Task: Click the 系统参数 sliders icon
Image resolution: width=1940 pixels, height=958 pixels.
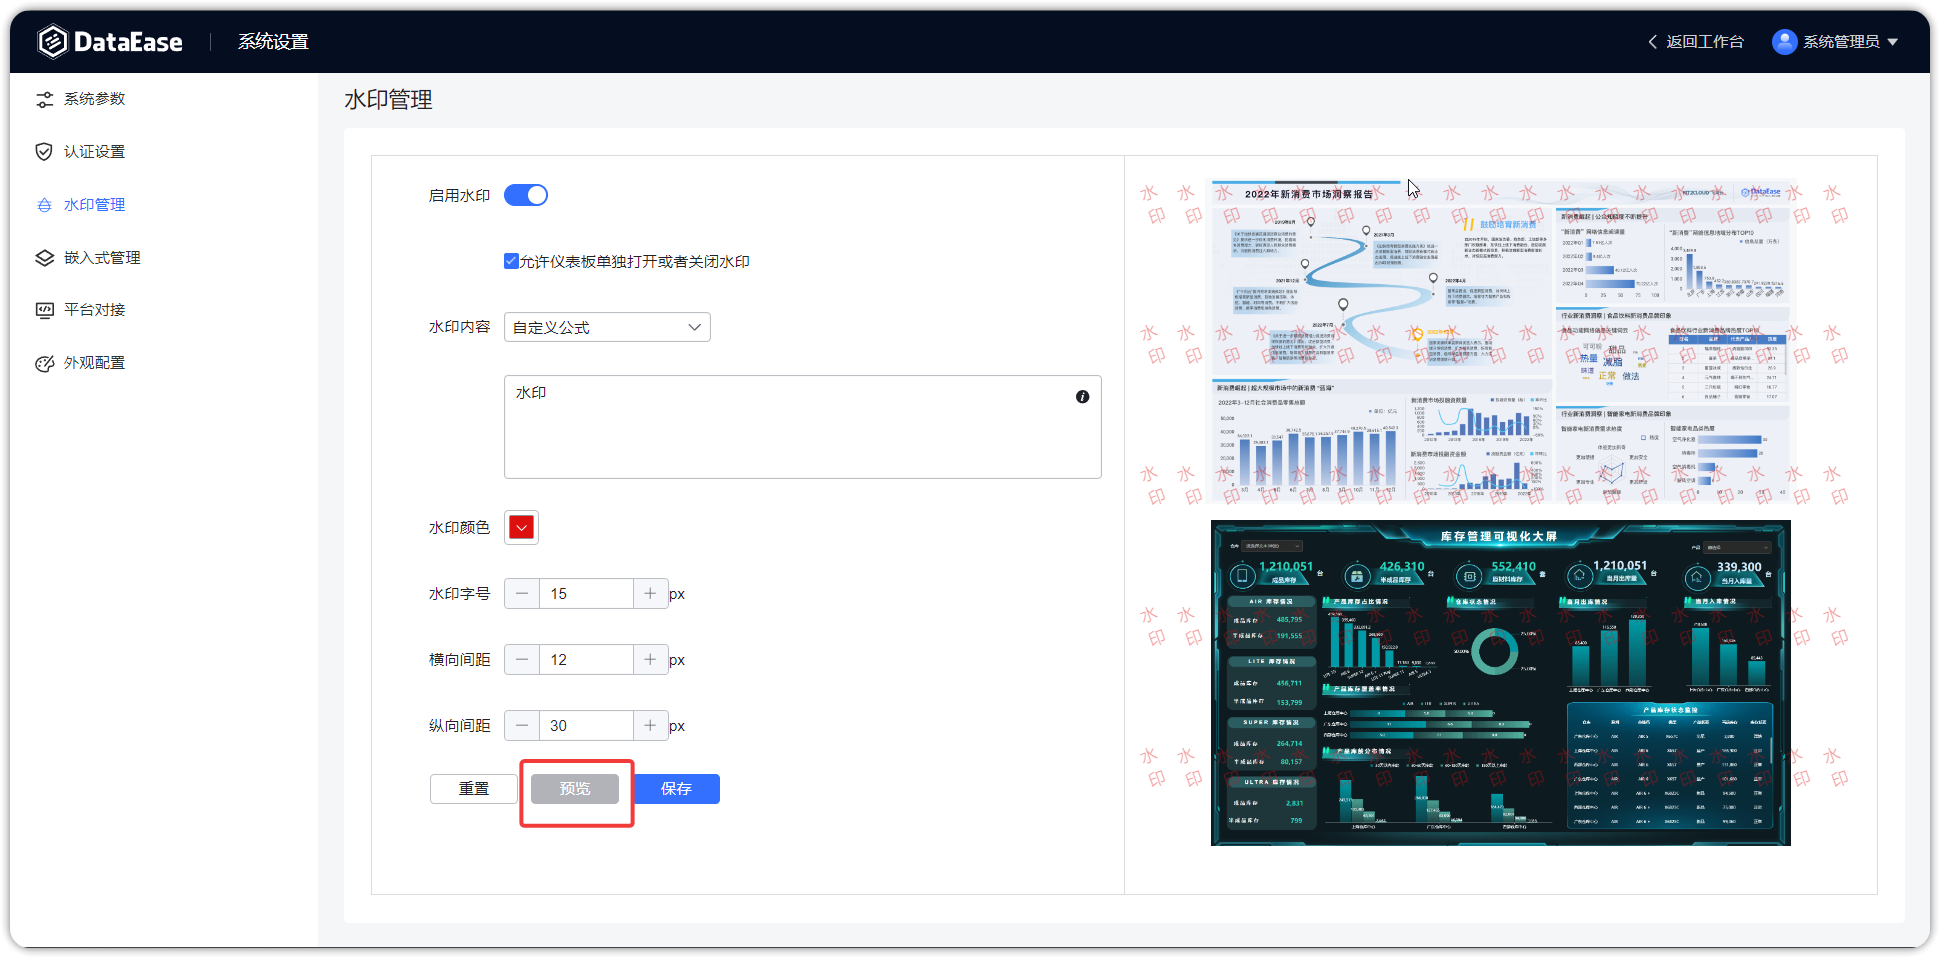Action: pos(44,99)
